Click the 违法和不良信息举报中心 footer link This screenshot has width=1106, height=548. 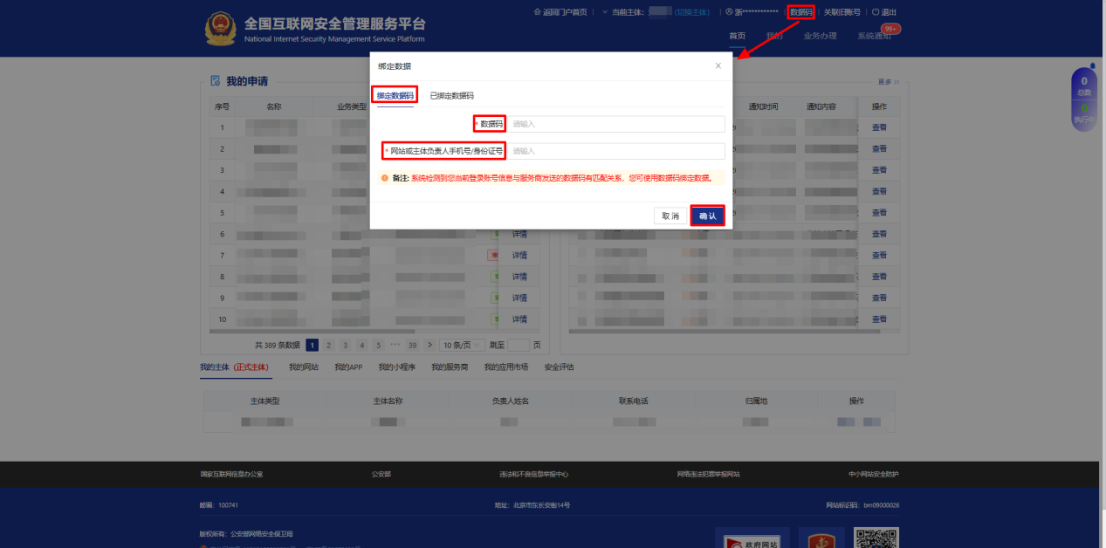(x=533, y=475)
